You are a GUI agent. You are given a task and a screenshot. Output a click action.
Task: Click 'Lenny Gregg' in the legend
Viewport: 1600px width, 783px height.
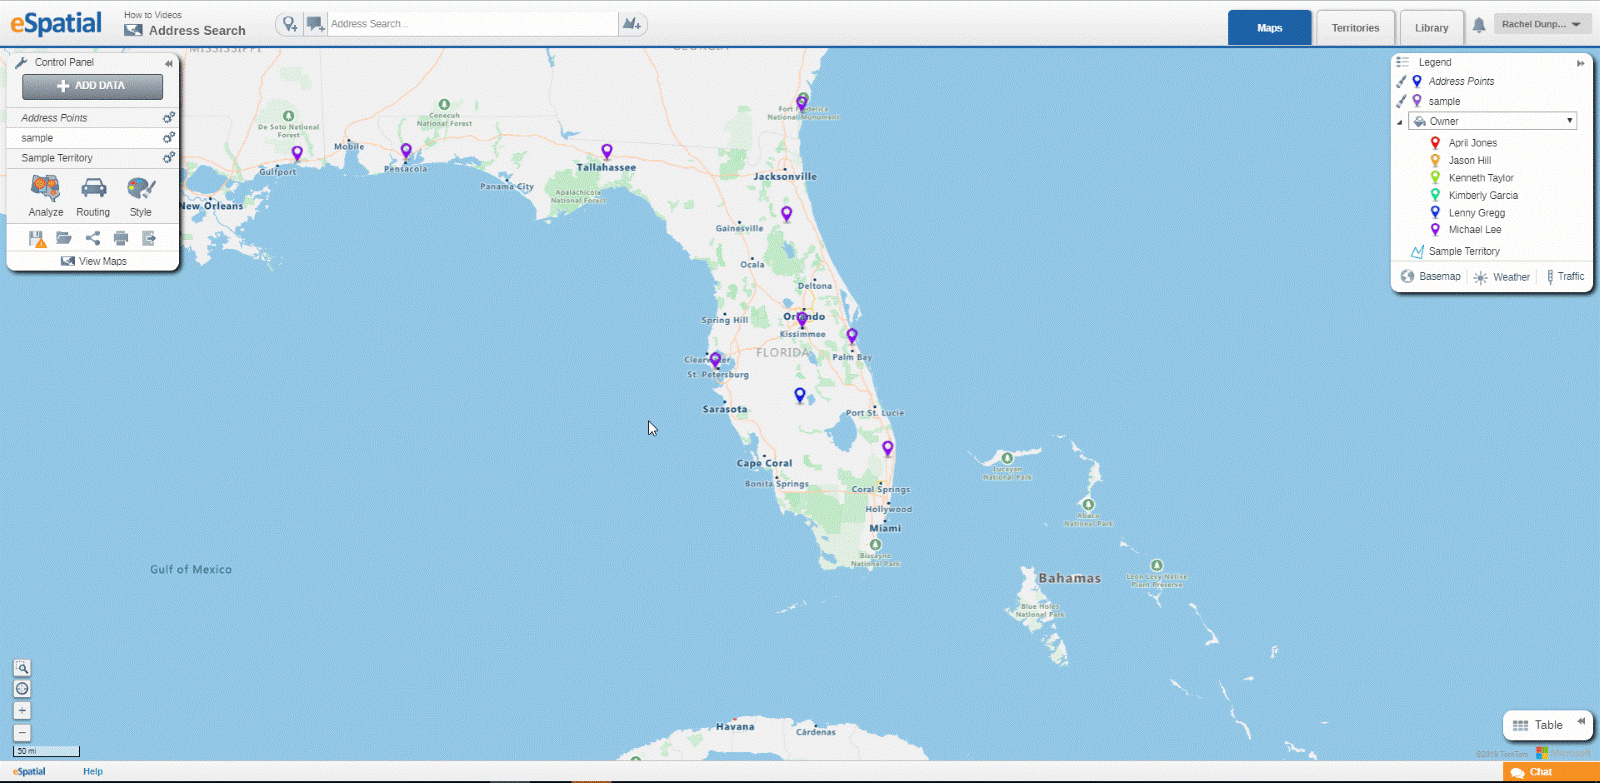pyautogui.click(x=1477, y=213)
